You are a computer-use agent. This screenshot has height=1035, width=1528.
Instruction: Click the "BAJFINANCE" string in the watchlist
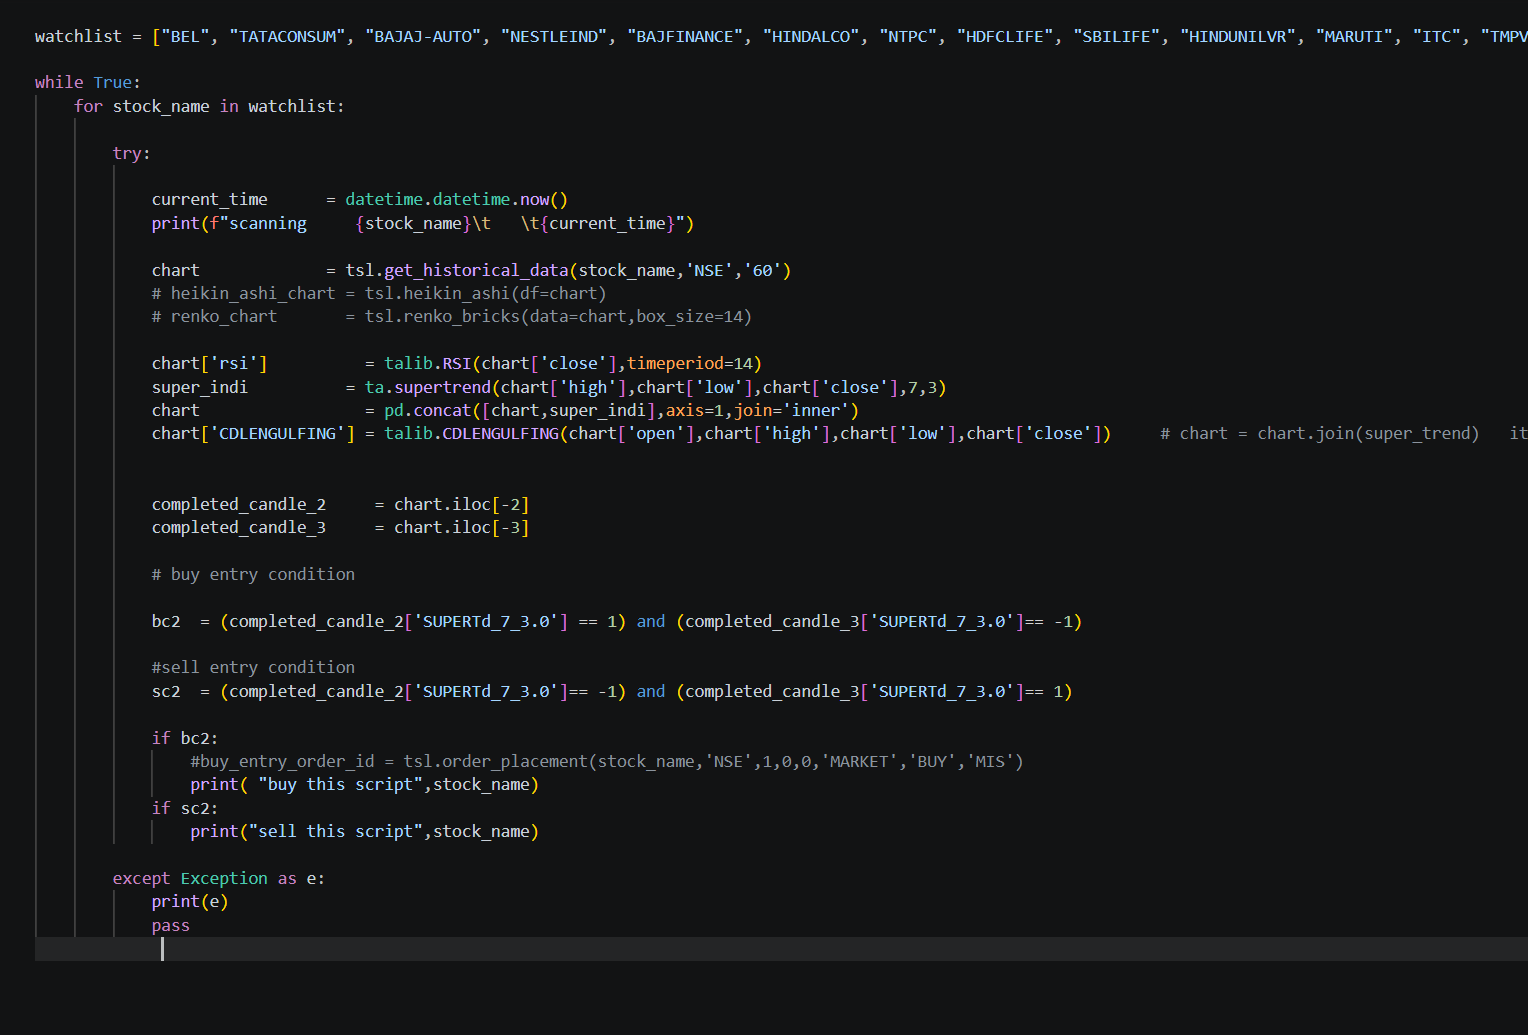pos(685,37)
